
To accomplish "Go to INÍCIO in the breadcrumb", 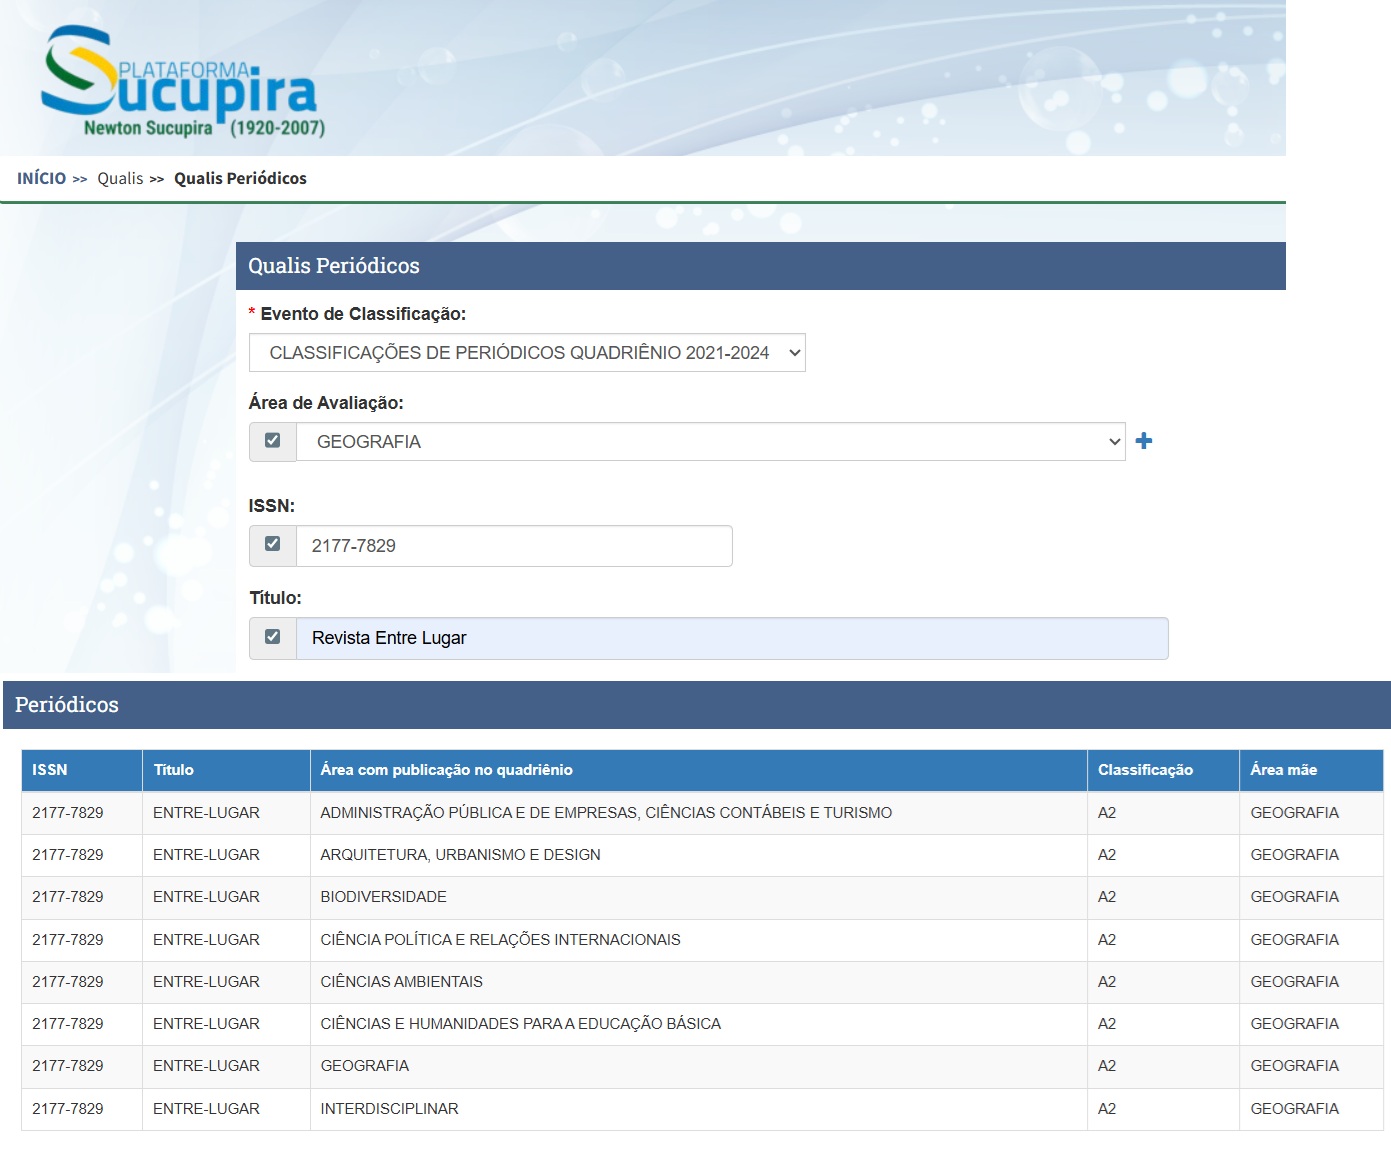I will pyautogui.click(x=41, y=178).
